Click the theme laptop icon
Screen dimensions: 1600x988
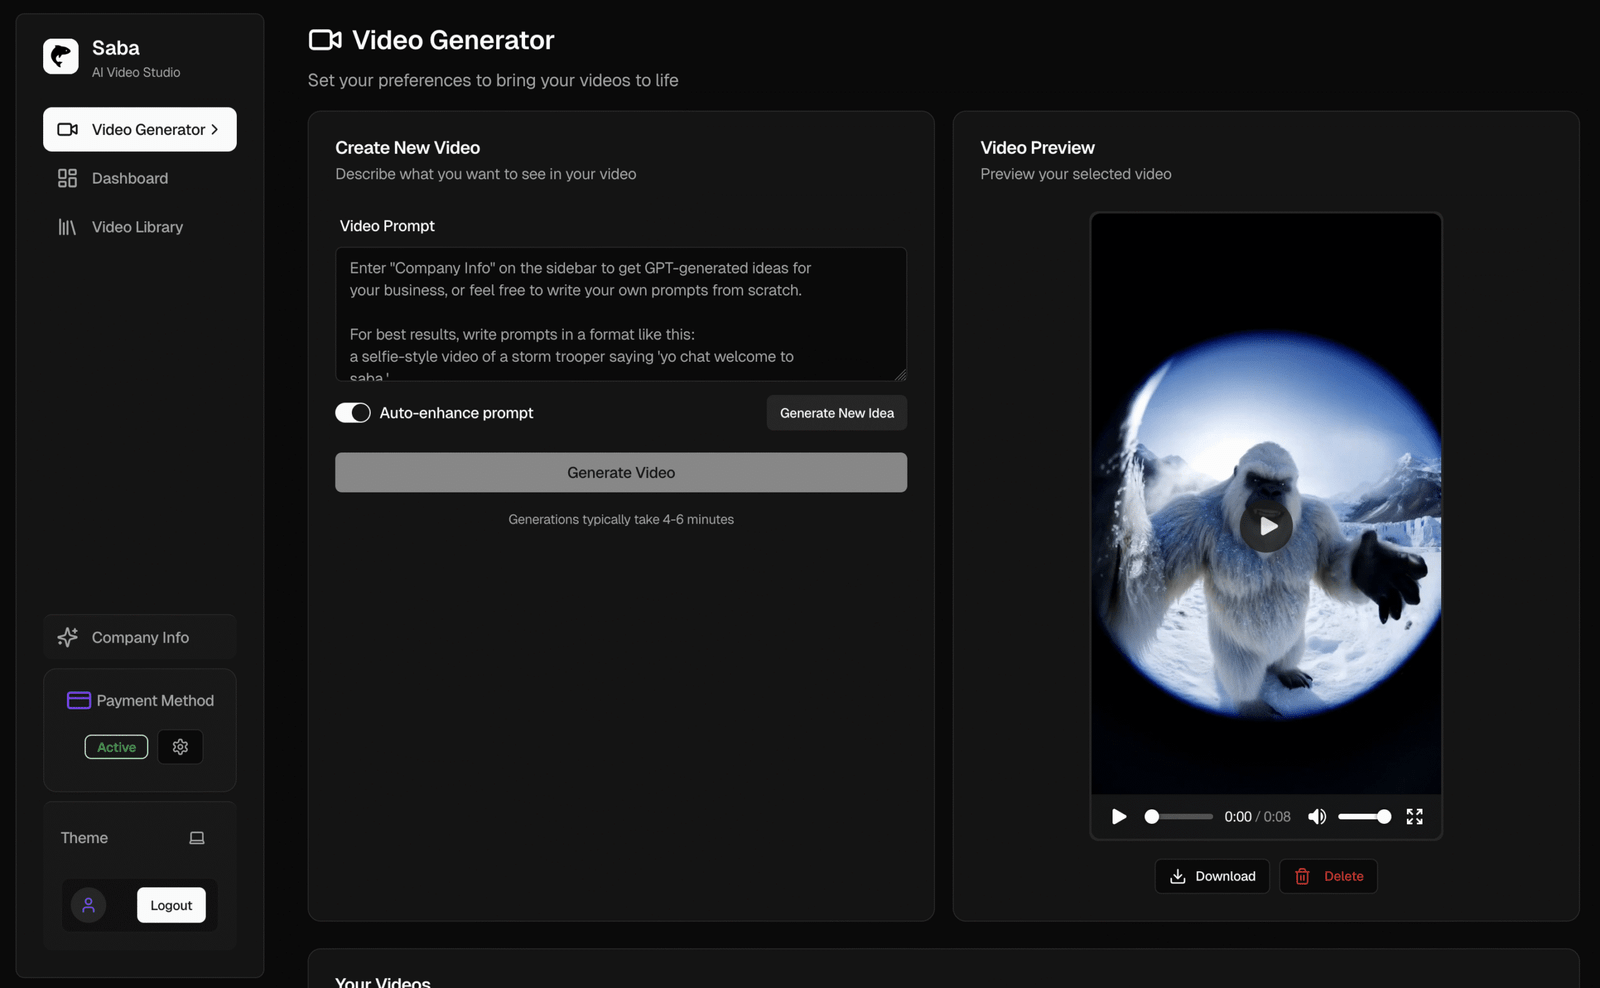tap(197, 838)
